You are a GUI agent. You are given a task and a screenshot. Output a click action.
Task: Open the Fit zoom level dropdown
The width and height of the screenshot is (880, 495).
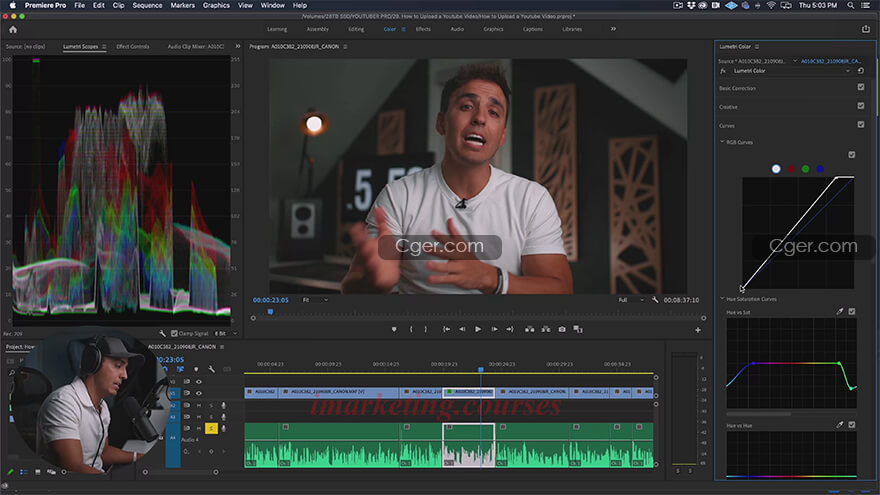click(315, 300)
